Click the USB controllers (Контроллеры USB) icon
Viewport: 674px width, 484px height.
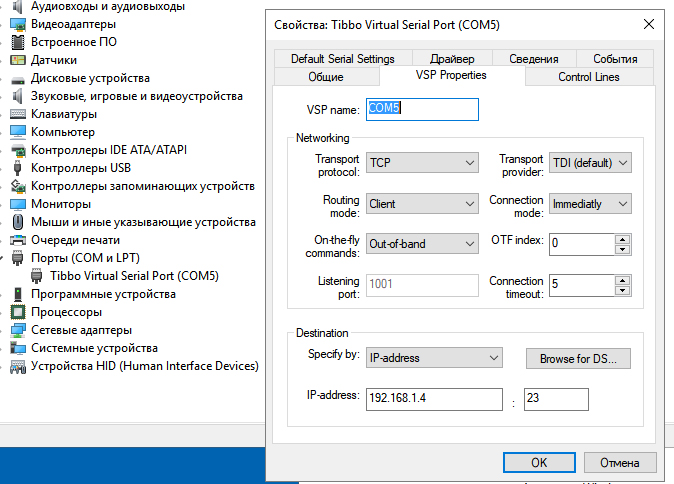click(18, 168)
